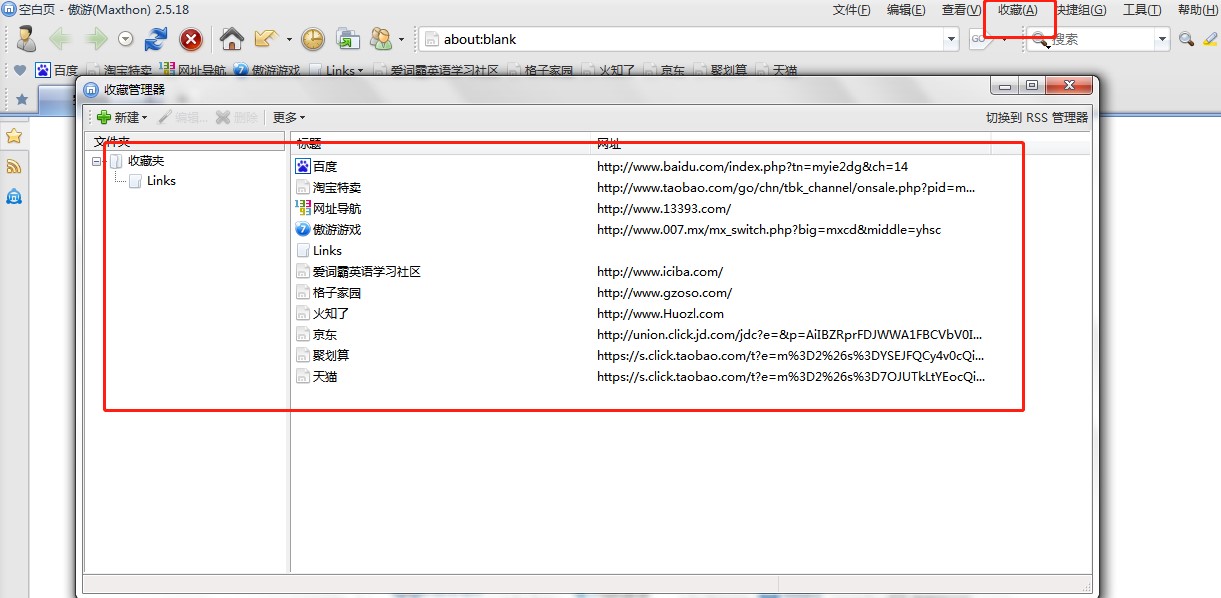Open the 查看(V) menu

[x=961, y=10]
